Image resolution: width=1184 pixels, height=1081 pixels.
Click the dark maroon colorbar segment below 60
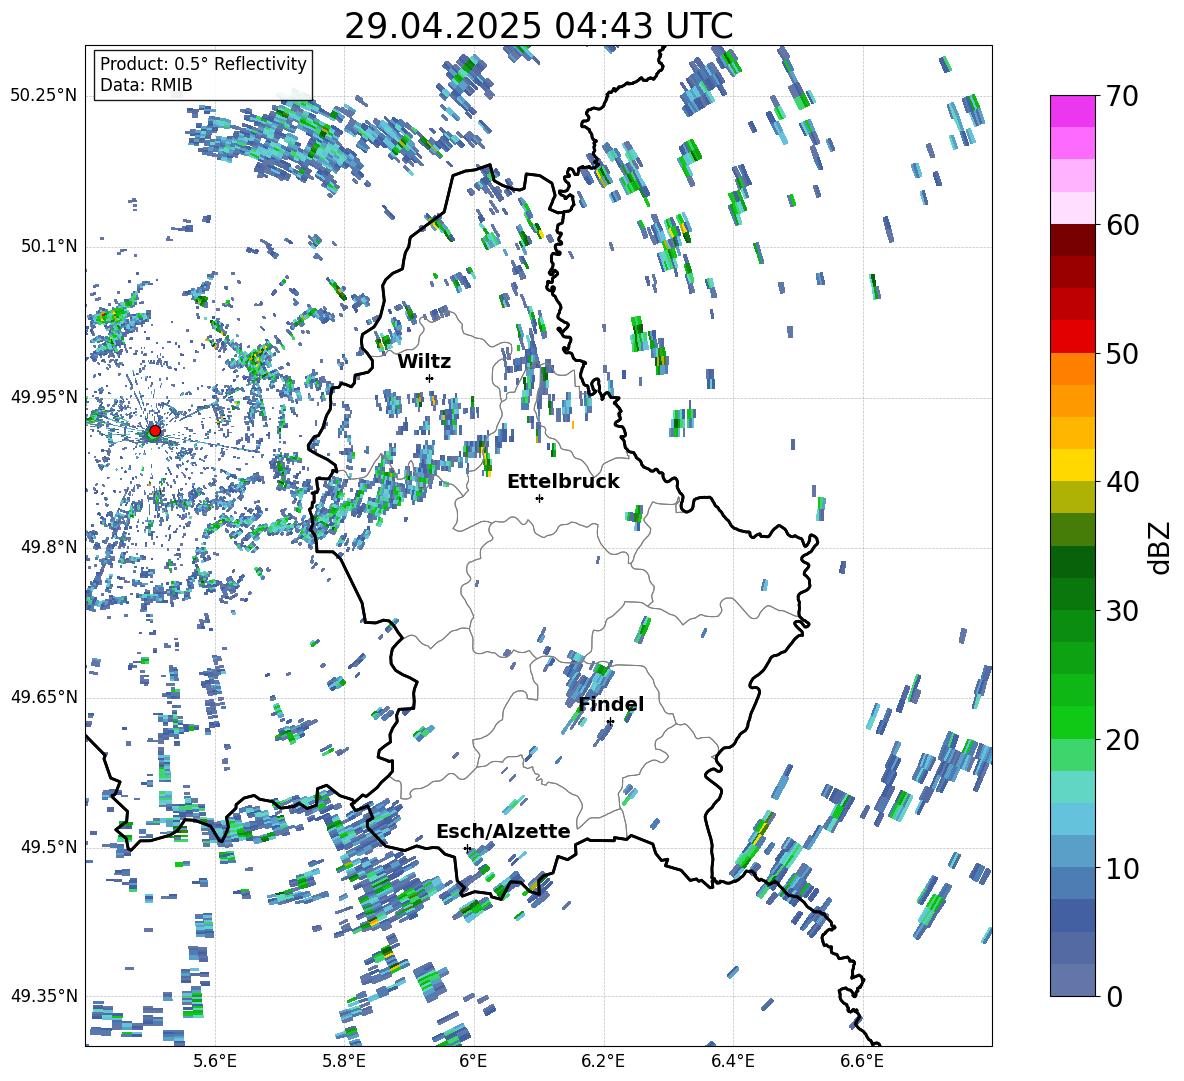click(1072, 240)
